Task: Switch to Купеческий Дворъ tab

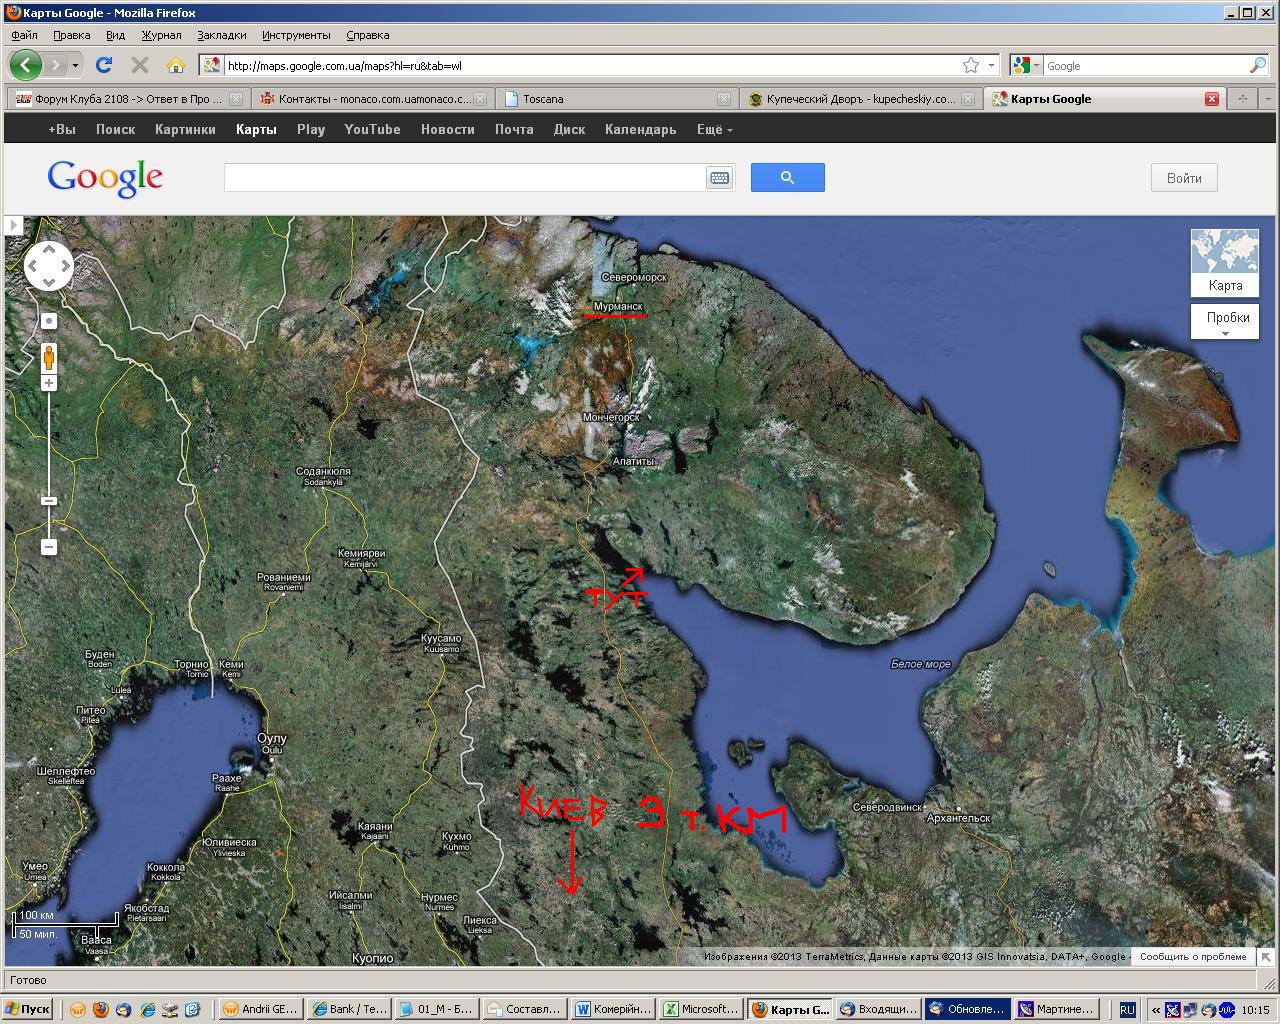Action: [861, 99]
